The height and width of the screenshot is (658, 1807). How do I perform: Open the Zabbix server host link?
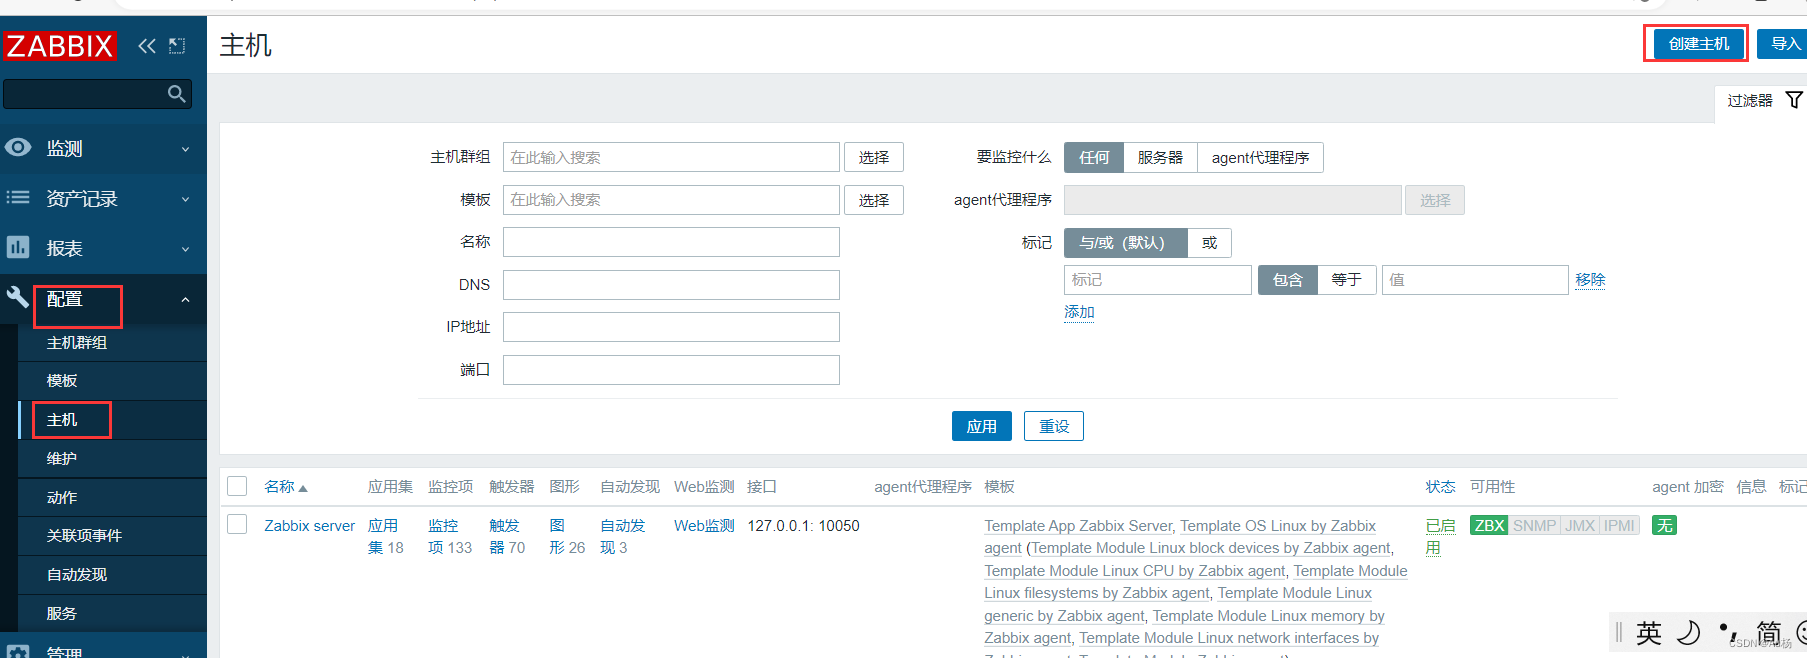309,526
